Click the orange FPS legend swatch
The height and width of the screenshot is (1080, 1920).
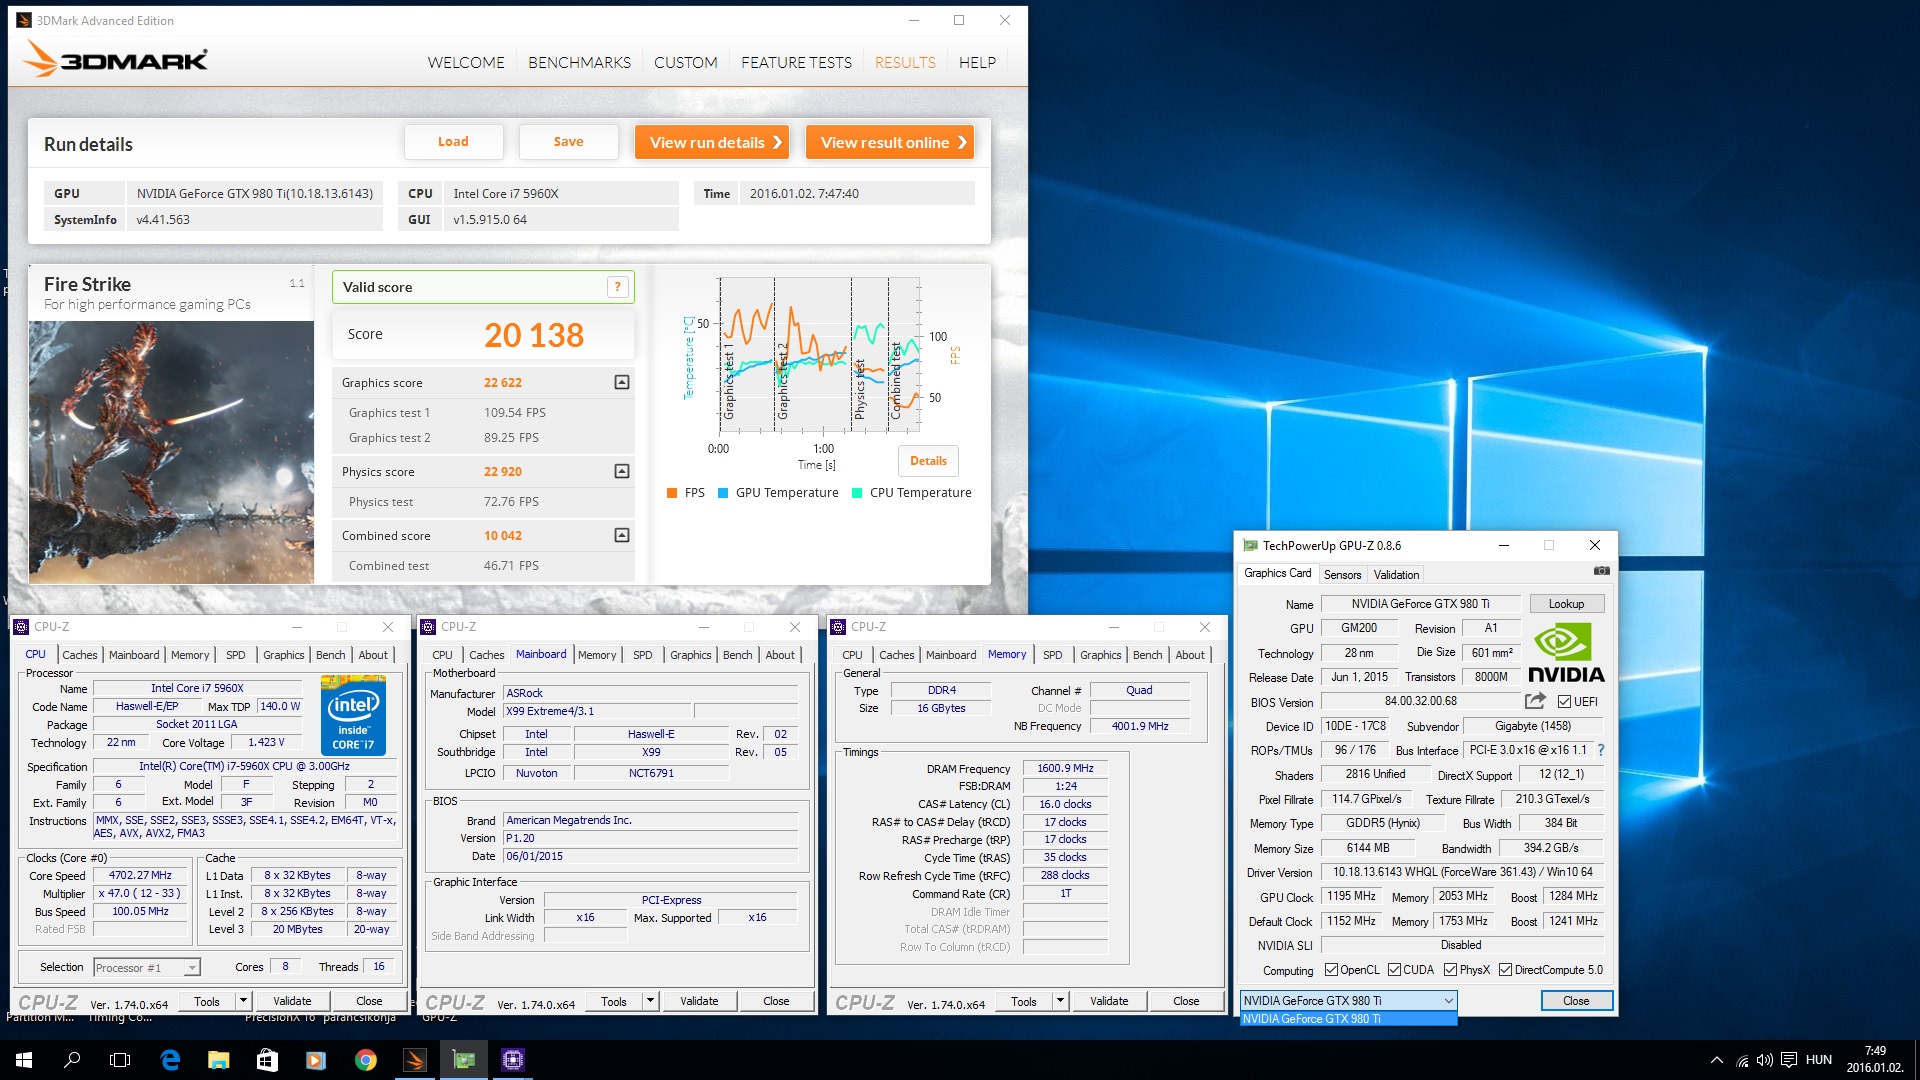point(672,493)
